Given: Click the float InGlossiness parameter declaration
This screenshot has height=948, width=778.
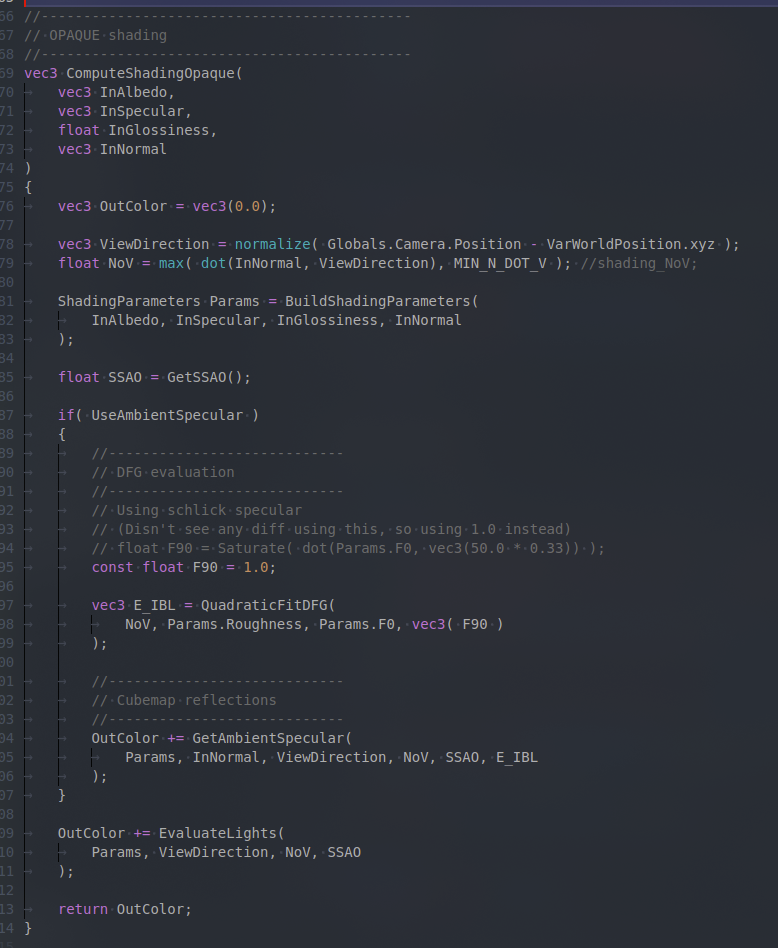Looking at the screenshot, I should (x=137, y=130).
